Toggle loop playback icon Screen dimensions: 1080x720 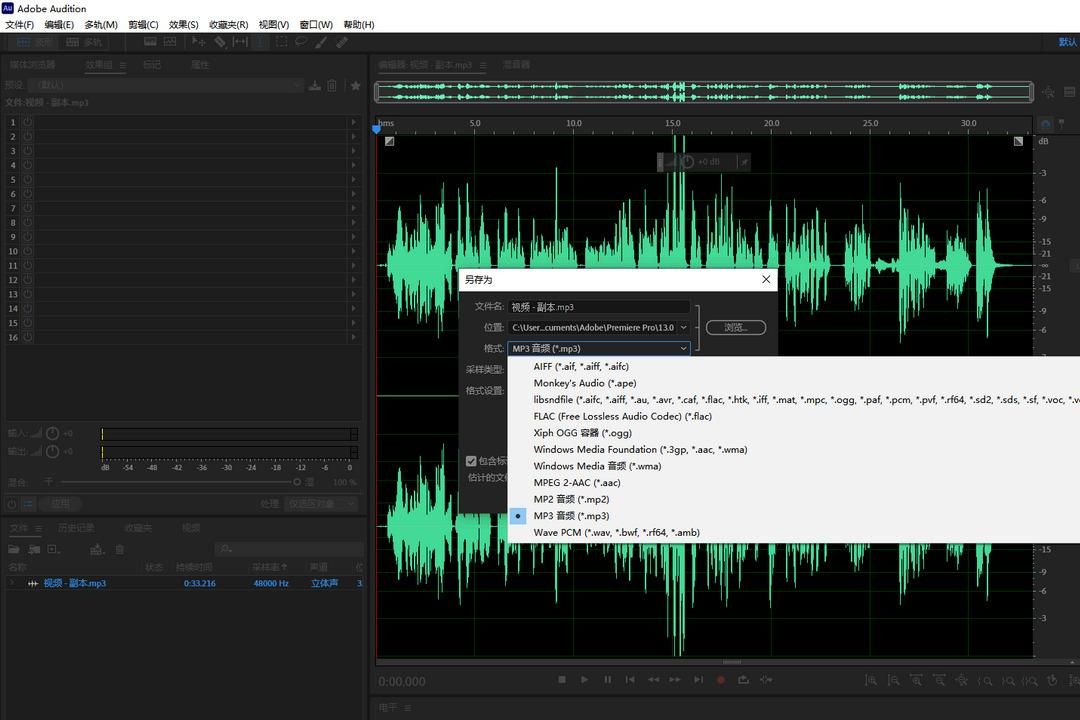(743, 679)
